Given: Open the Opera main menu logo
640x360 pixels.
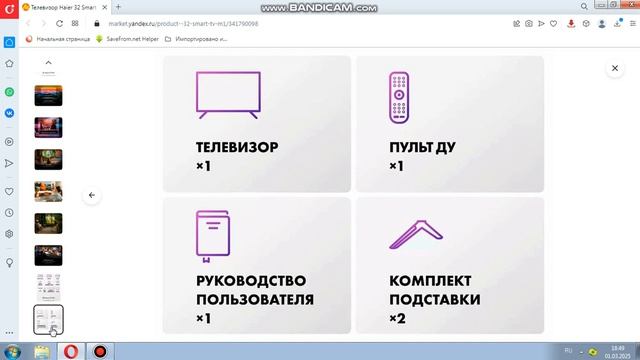Looking at the screenshot, I should 9,9.
